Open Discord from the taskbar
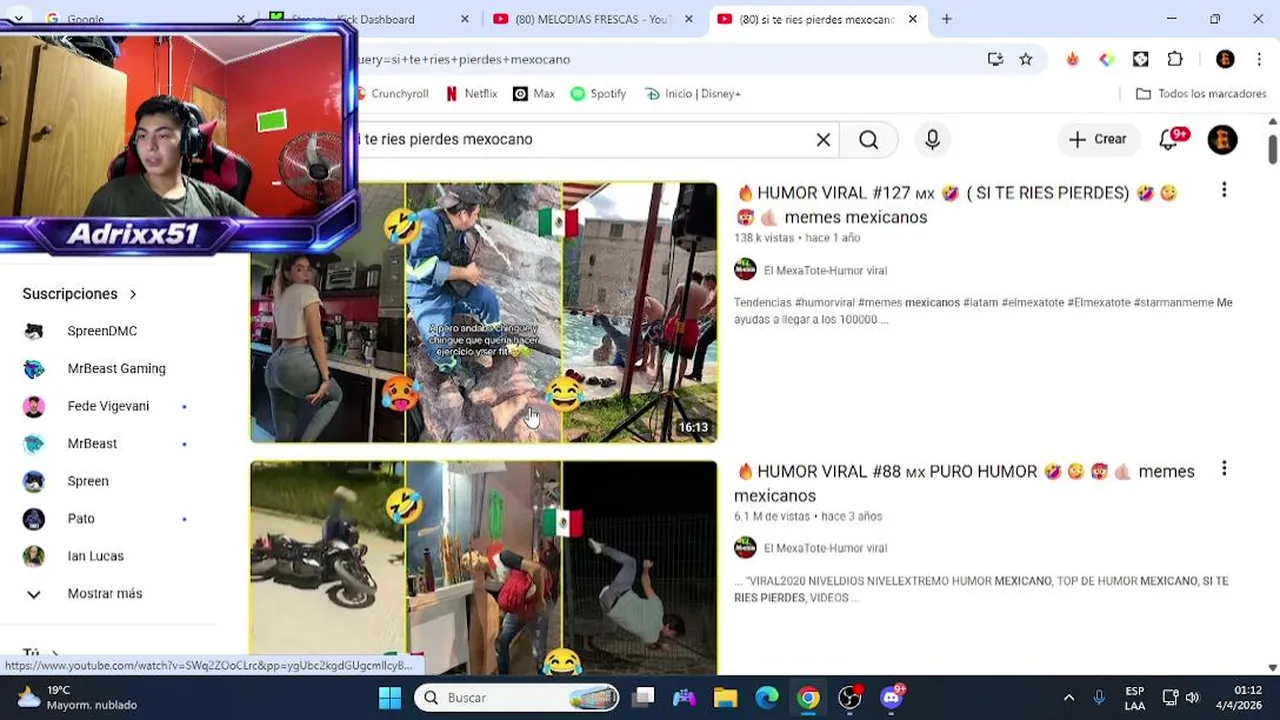This screenshot has height=720, width=1280. click(x=891, y=697)
